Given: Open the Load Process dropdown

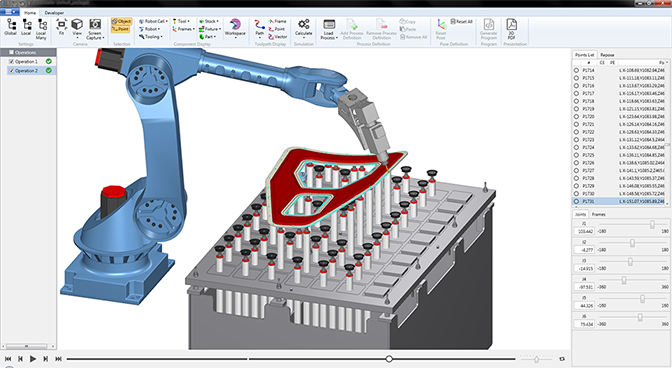Looking at the screenshot, I should [x=329, y=29].
